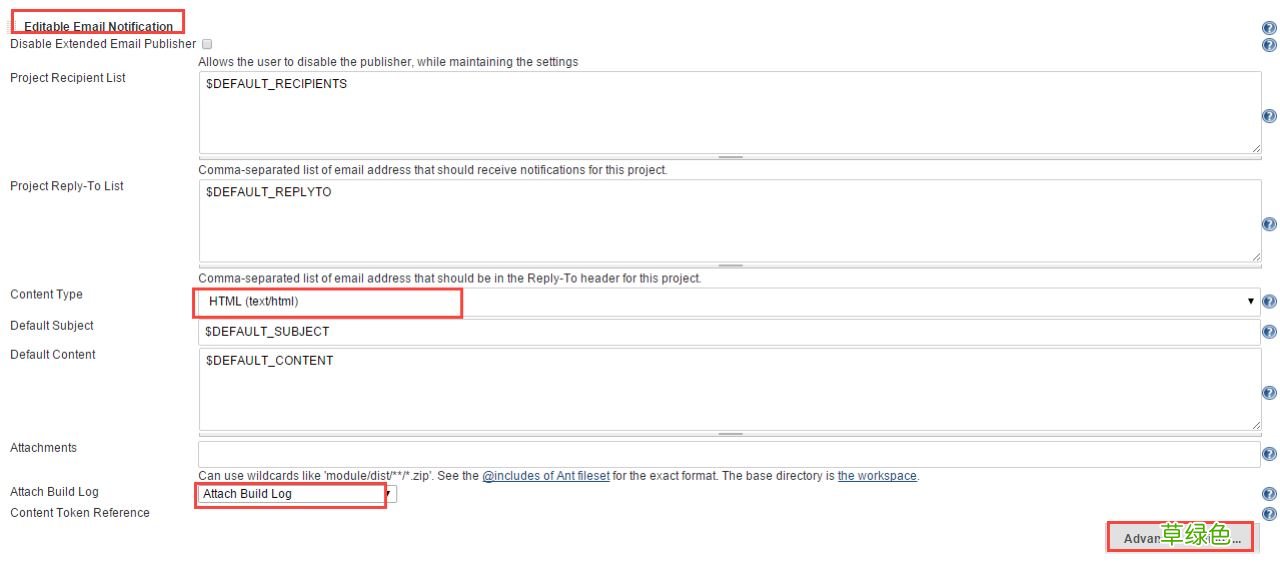Expand the Attach Build Log dropdown
1280x568 pixels.
(297, 494)
